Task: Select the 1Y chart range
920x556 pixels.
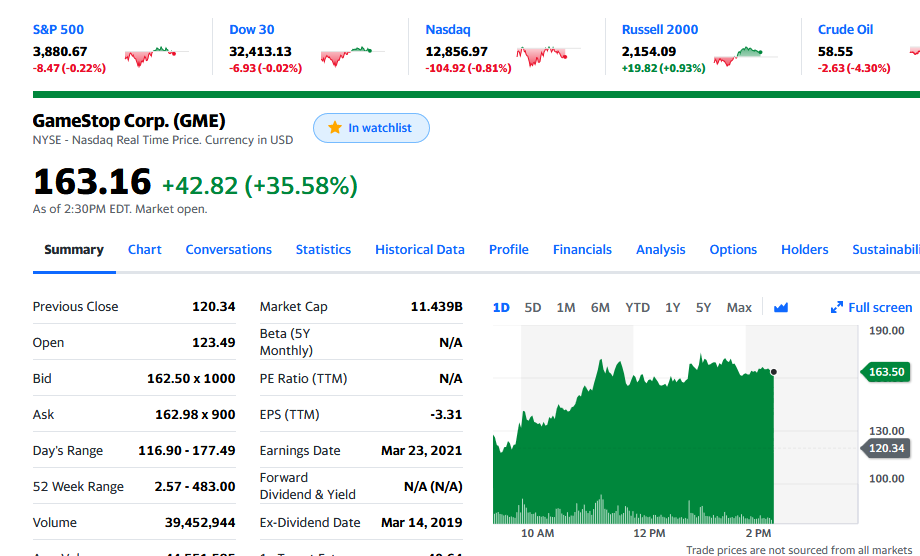Action: 672,307
